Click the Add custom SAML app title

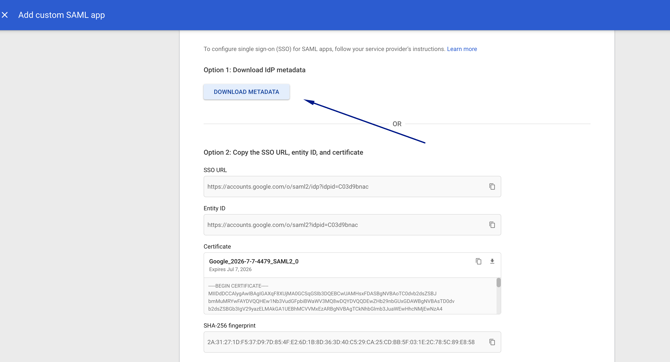click(62, 15)
